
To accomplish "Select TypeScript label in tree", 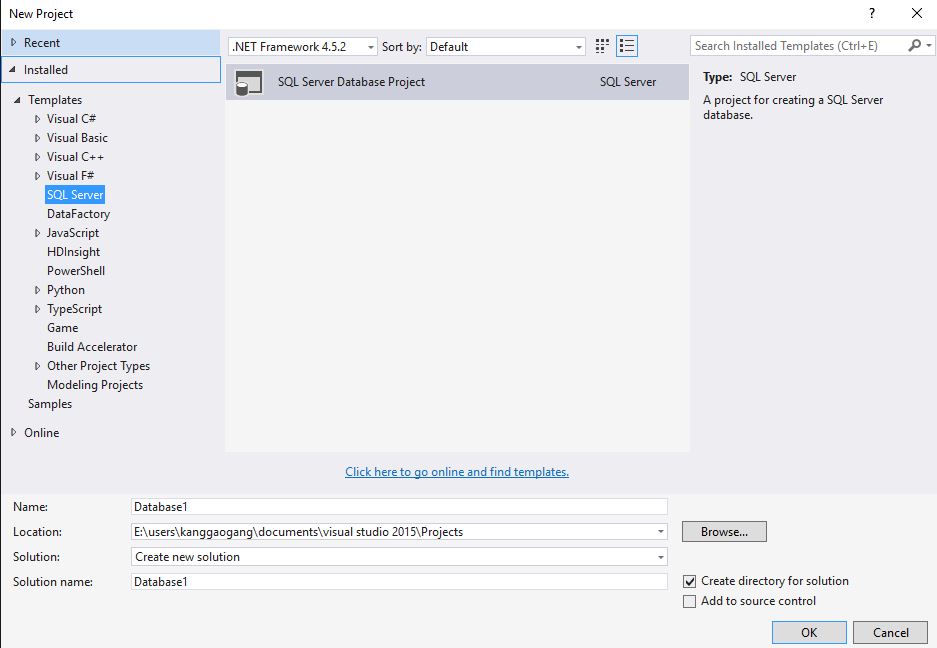I will pos(74,309).
